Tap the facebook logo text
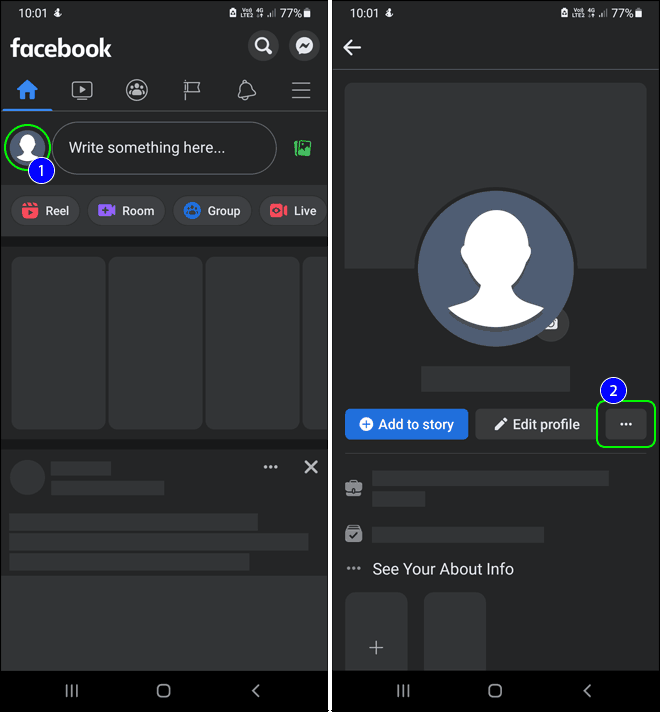 click(60, 48)
